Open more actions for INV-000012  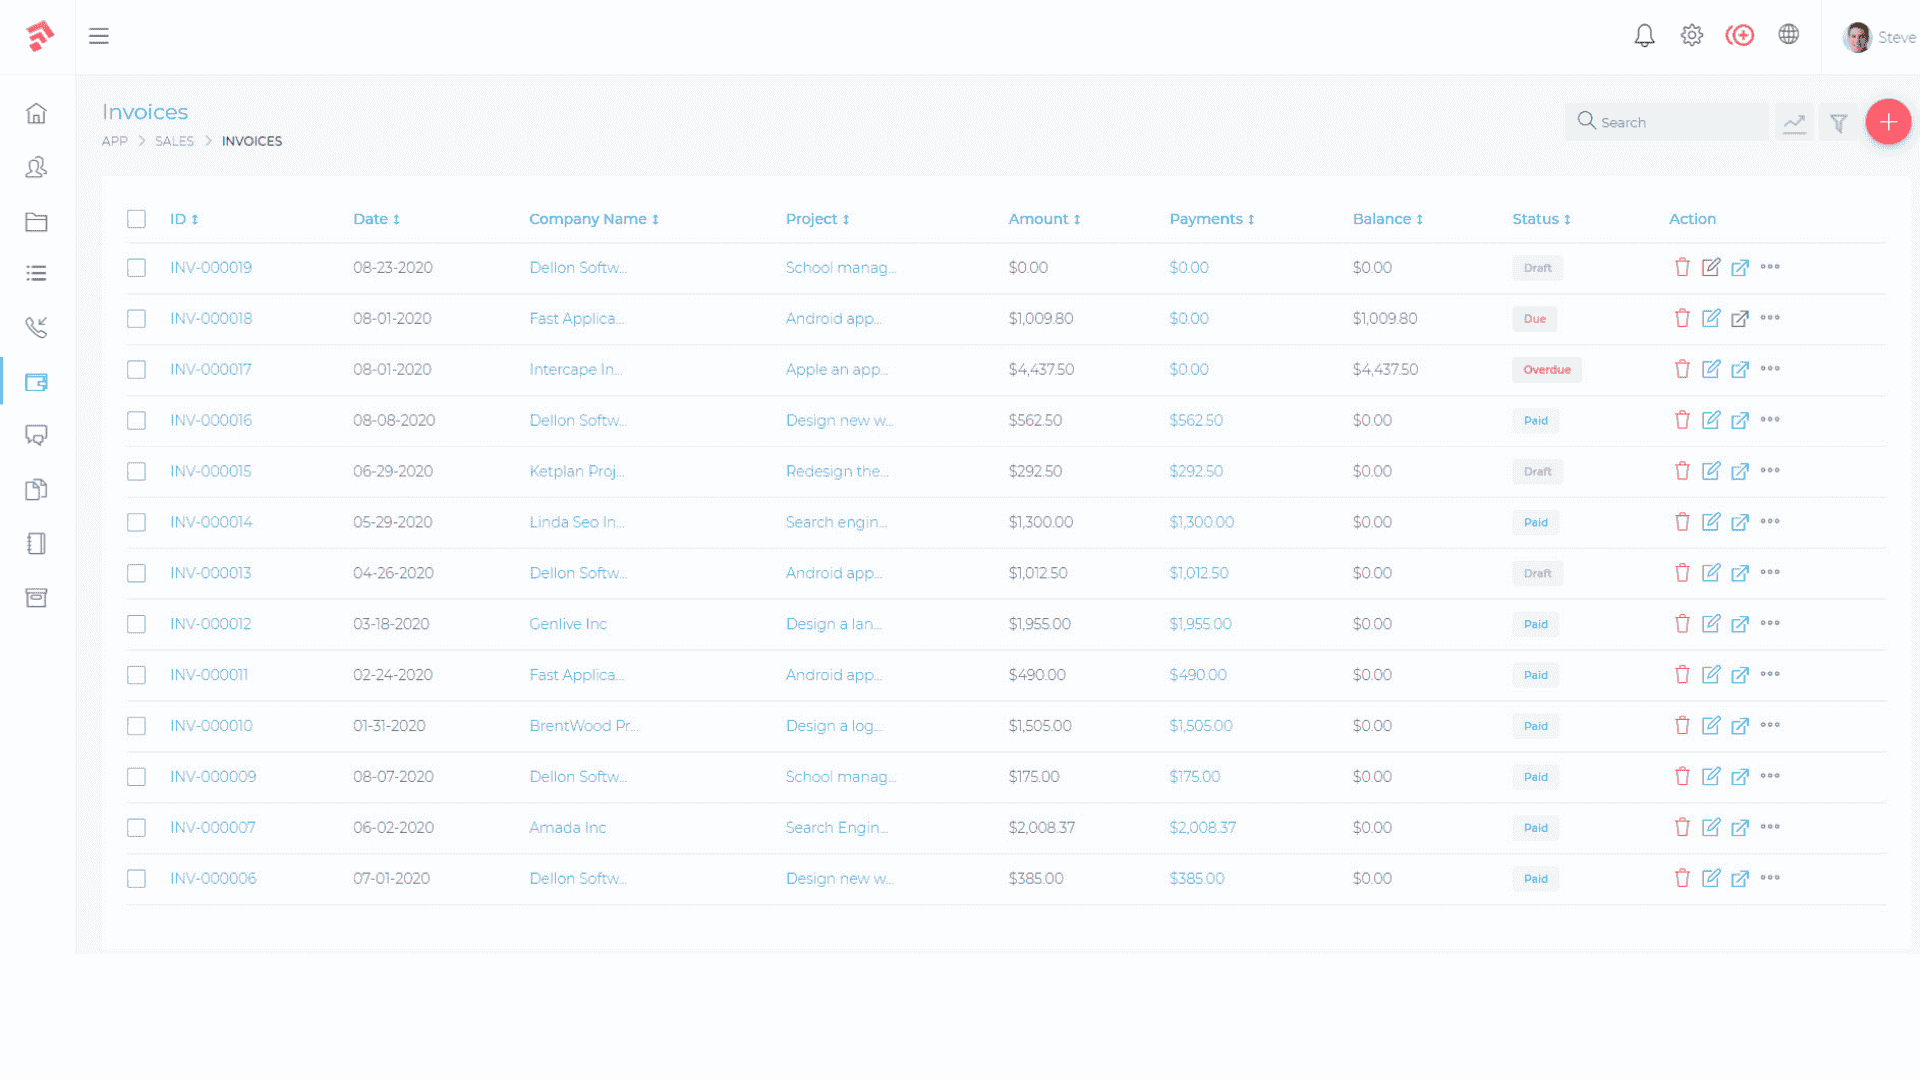(1770, 623)
